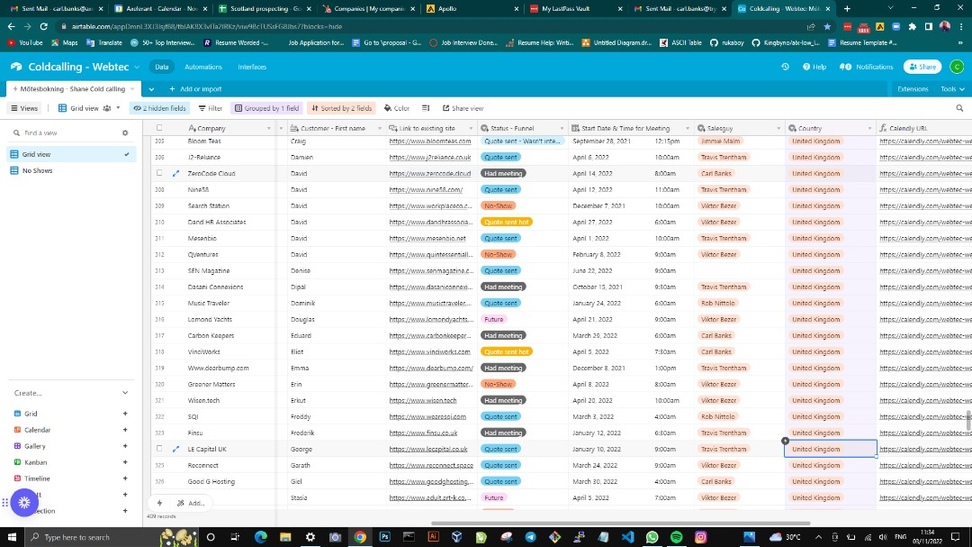Tick checkbox for LE Capital UK row
This screenshot has height=547, width=972.
[x=159, y=448]
